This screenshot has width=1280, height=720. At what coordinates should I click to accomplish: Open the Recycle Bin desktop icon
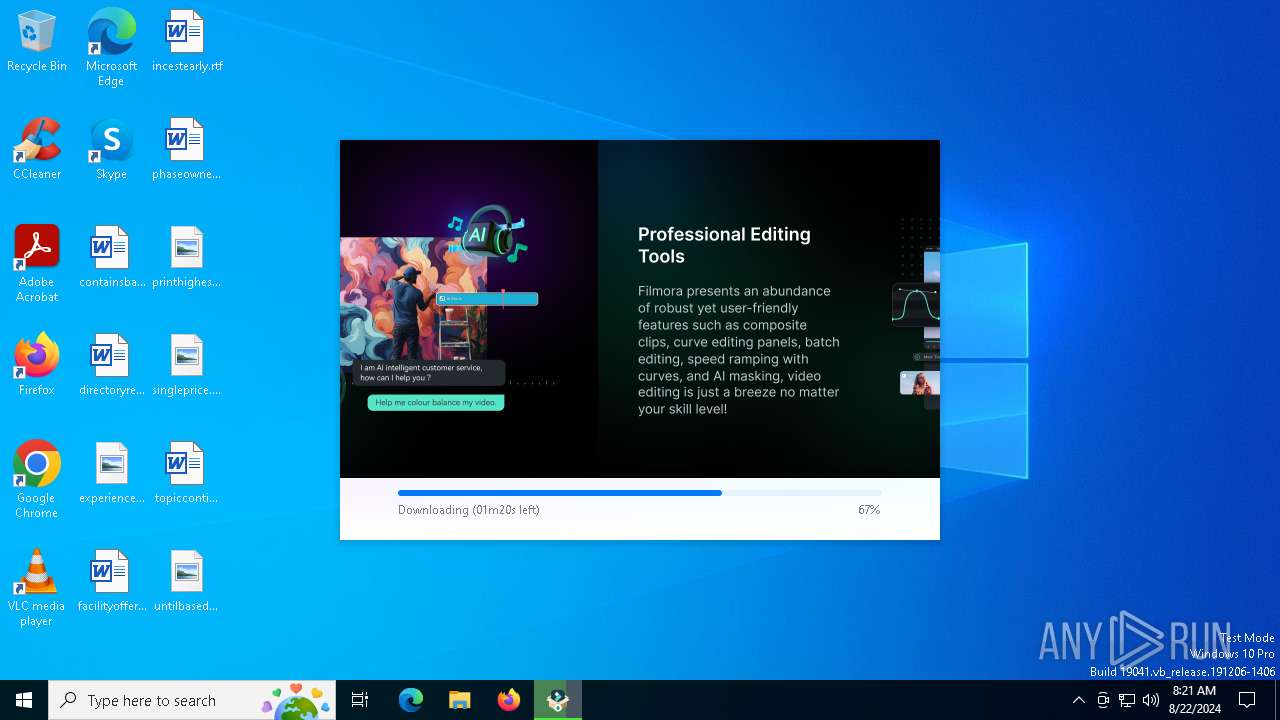(x=37, y=42)
